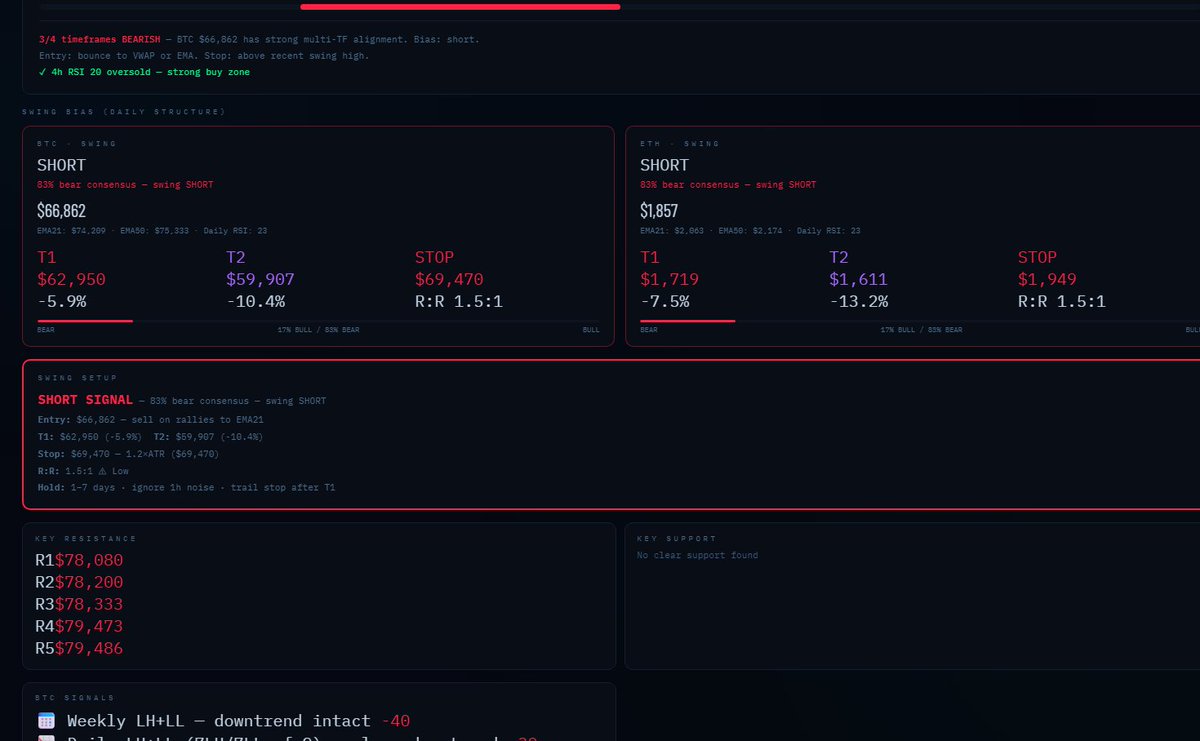Viewport: 1200px width, 741px height.
Task: Click BTC card R:R 1.5:1 value
Action: 459,301
